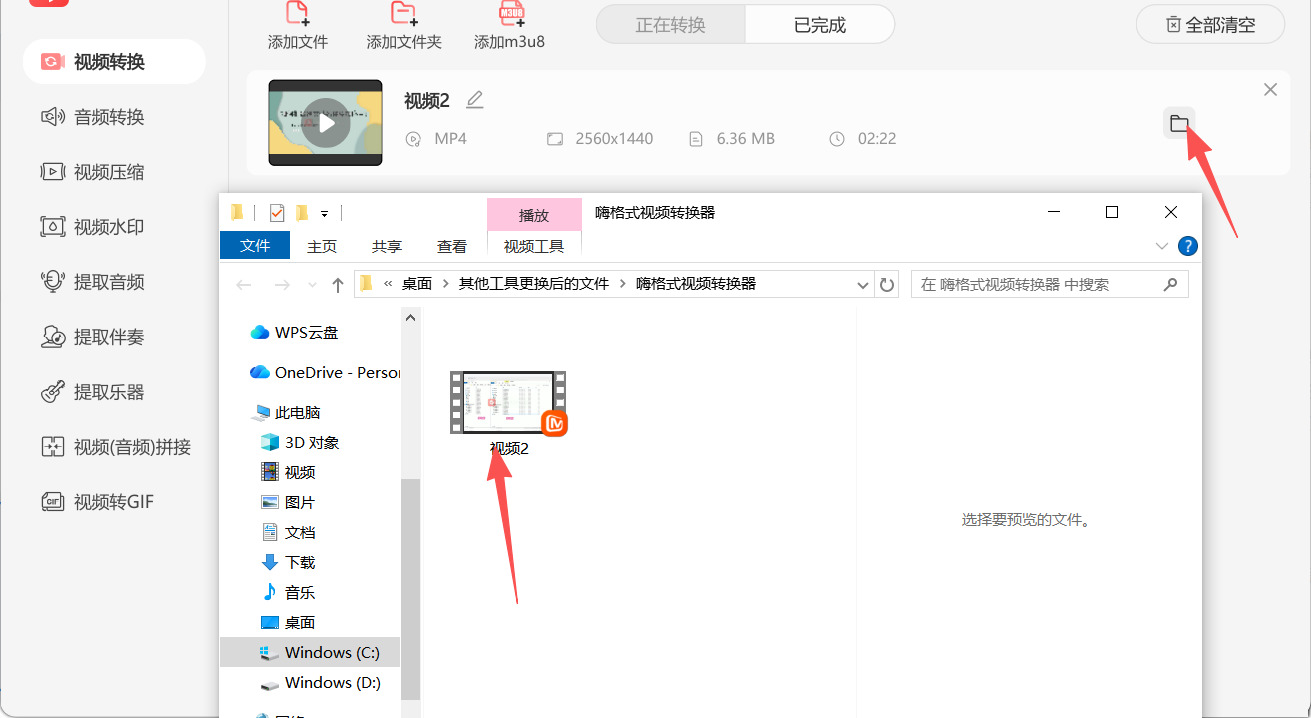Select WPS云盘 in navigation pane

pos(294,333)
